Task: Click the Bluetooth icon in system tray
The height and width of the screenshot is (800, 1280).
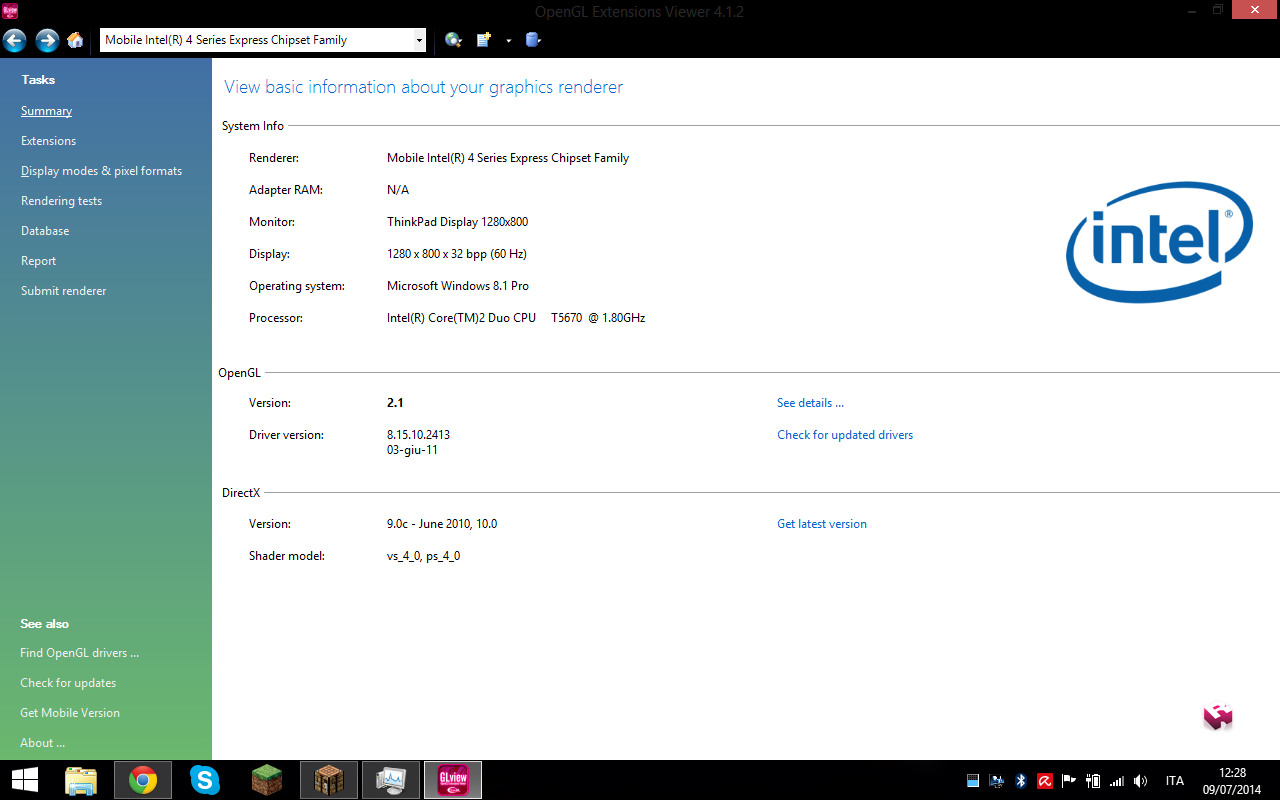Action: click(x=1021, y=781)
